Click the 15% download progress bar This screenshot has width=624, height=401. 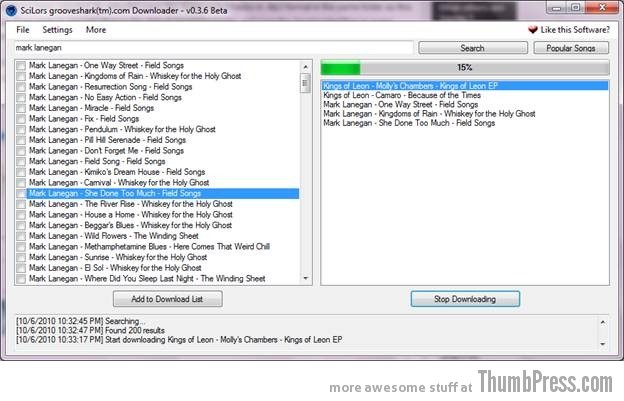point(465,68)
